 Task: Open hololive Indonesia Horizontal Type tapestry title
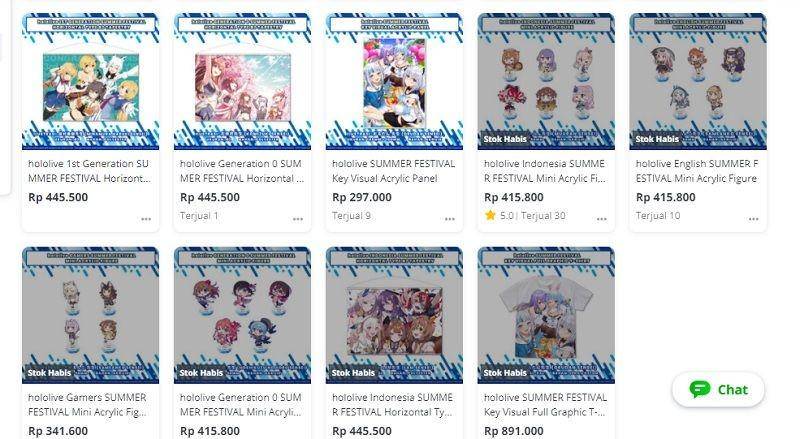tap(392, 405)
